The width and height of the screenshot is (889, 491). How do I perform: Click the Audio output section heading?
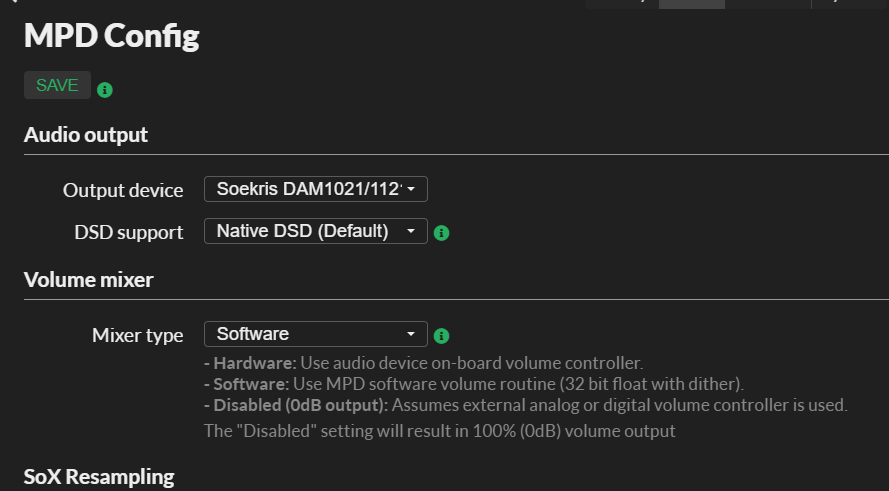[x=86, y=135]
